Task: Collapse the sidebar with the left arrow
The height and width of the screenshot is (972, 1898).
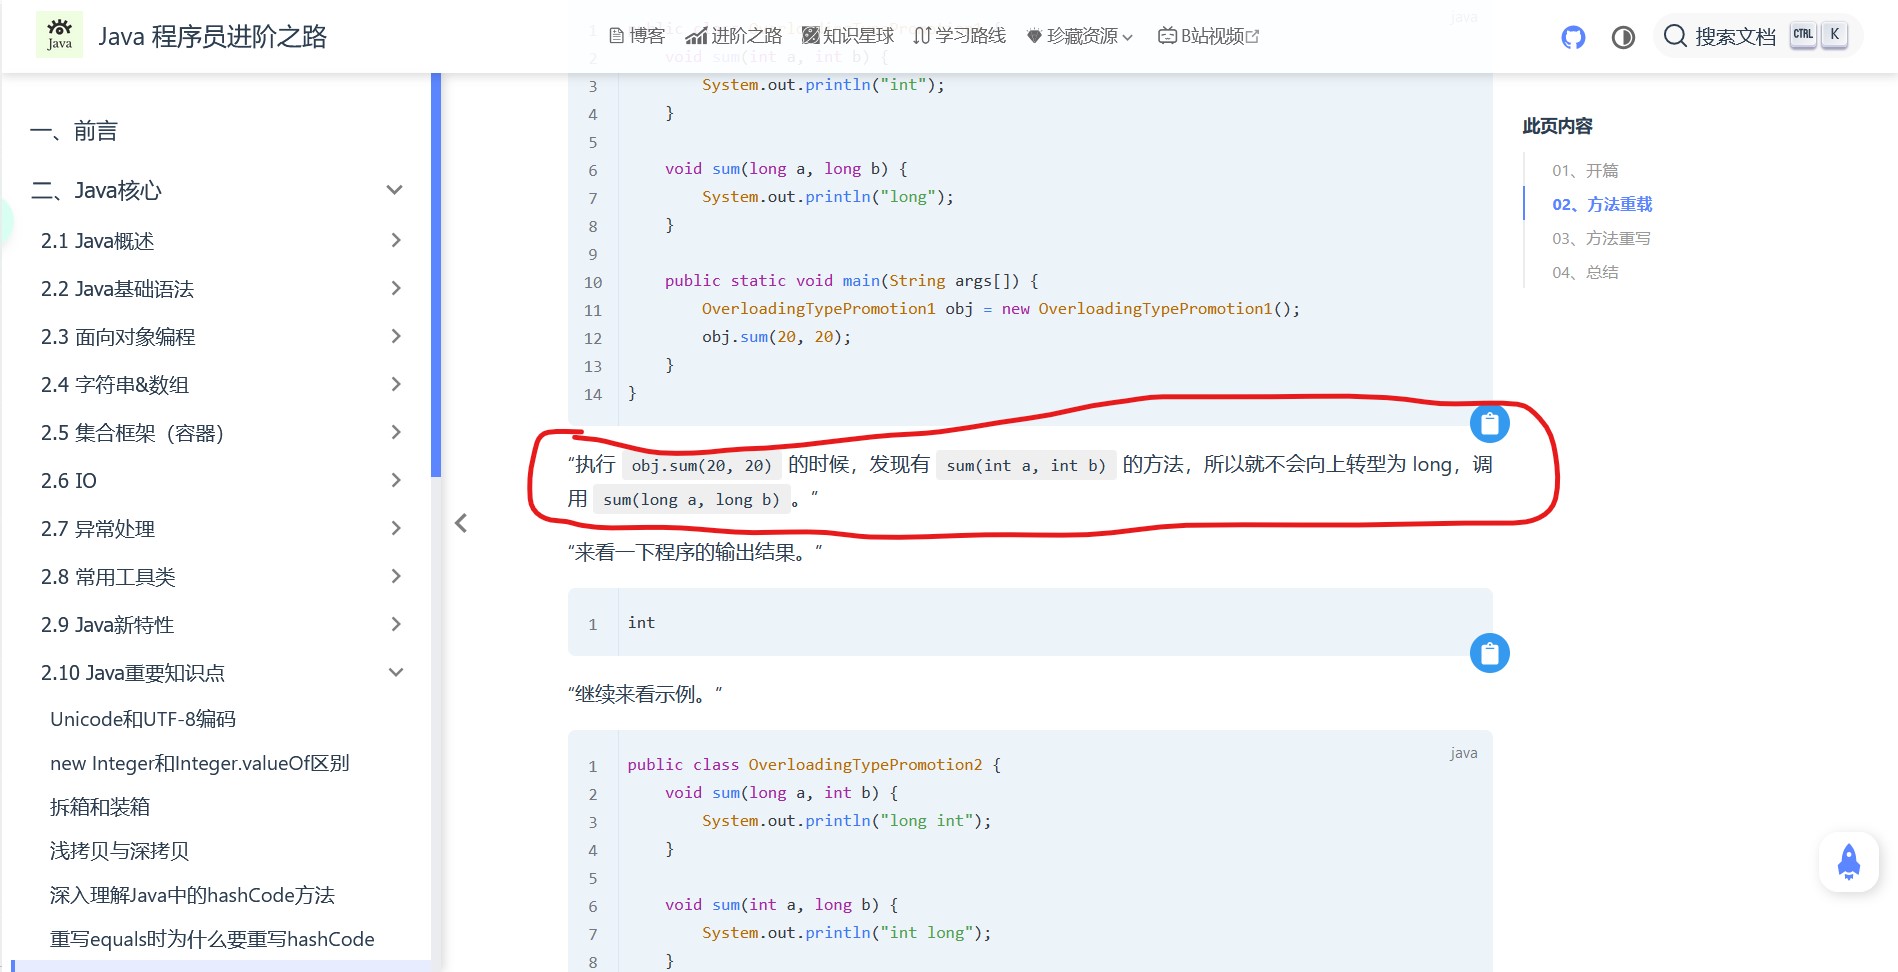Action: pyautogui.click(x=461, y=523)
